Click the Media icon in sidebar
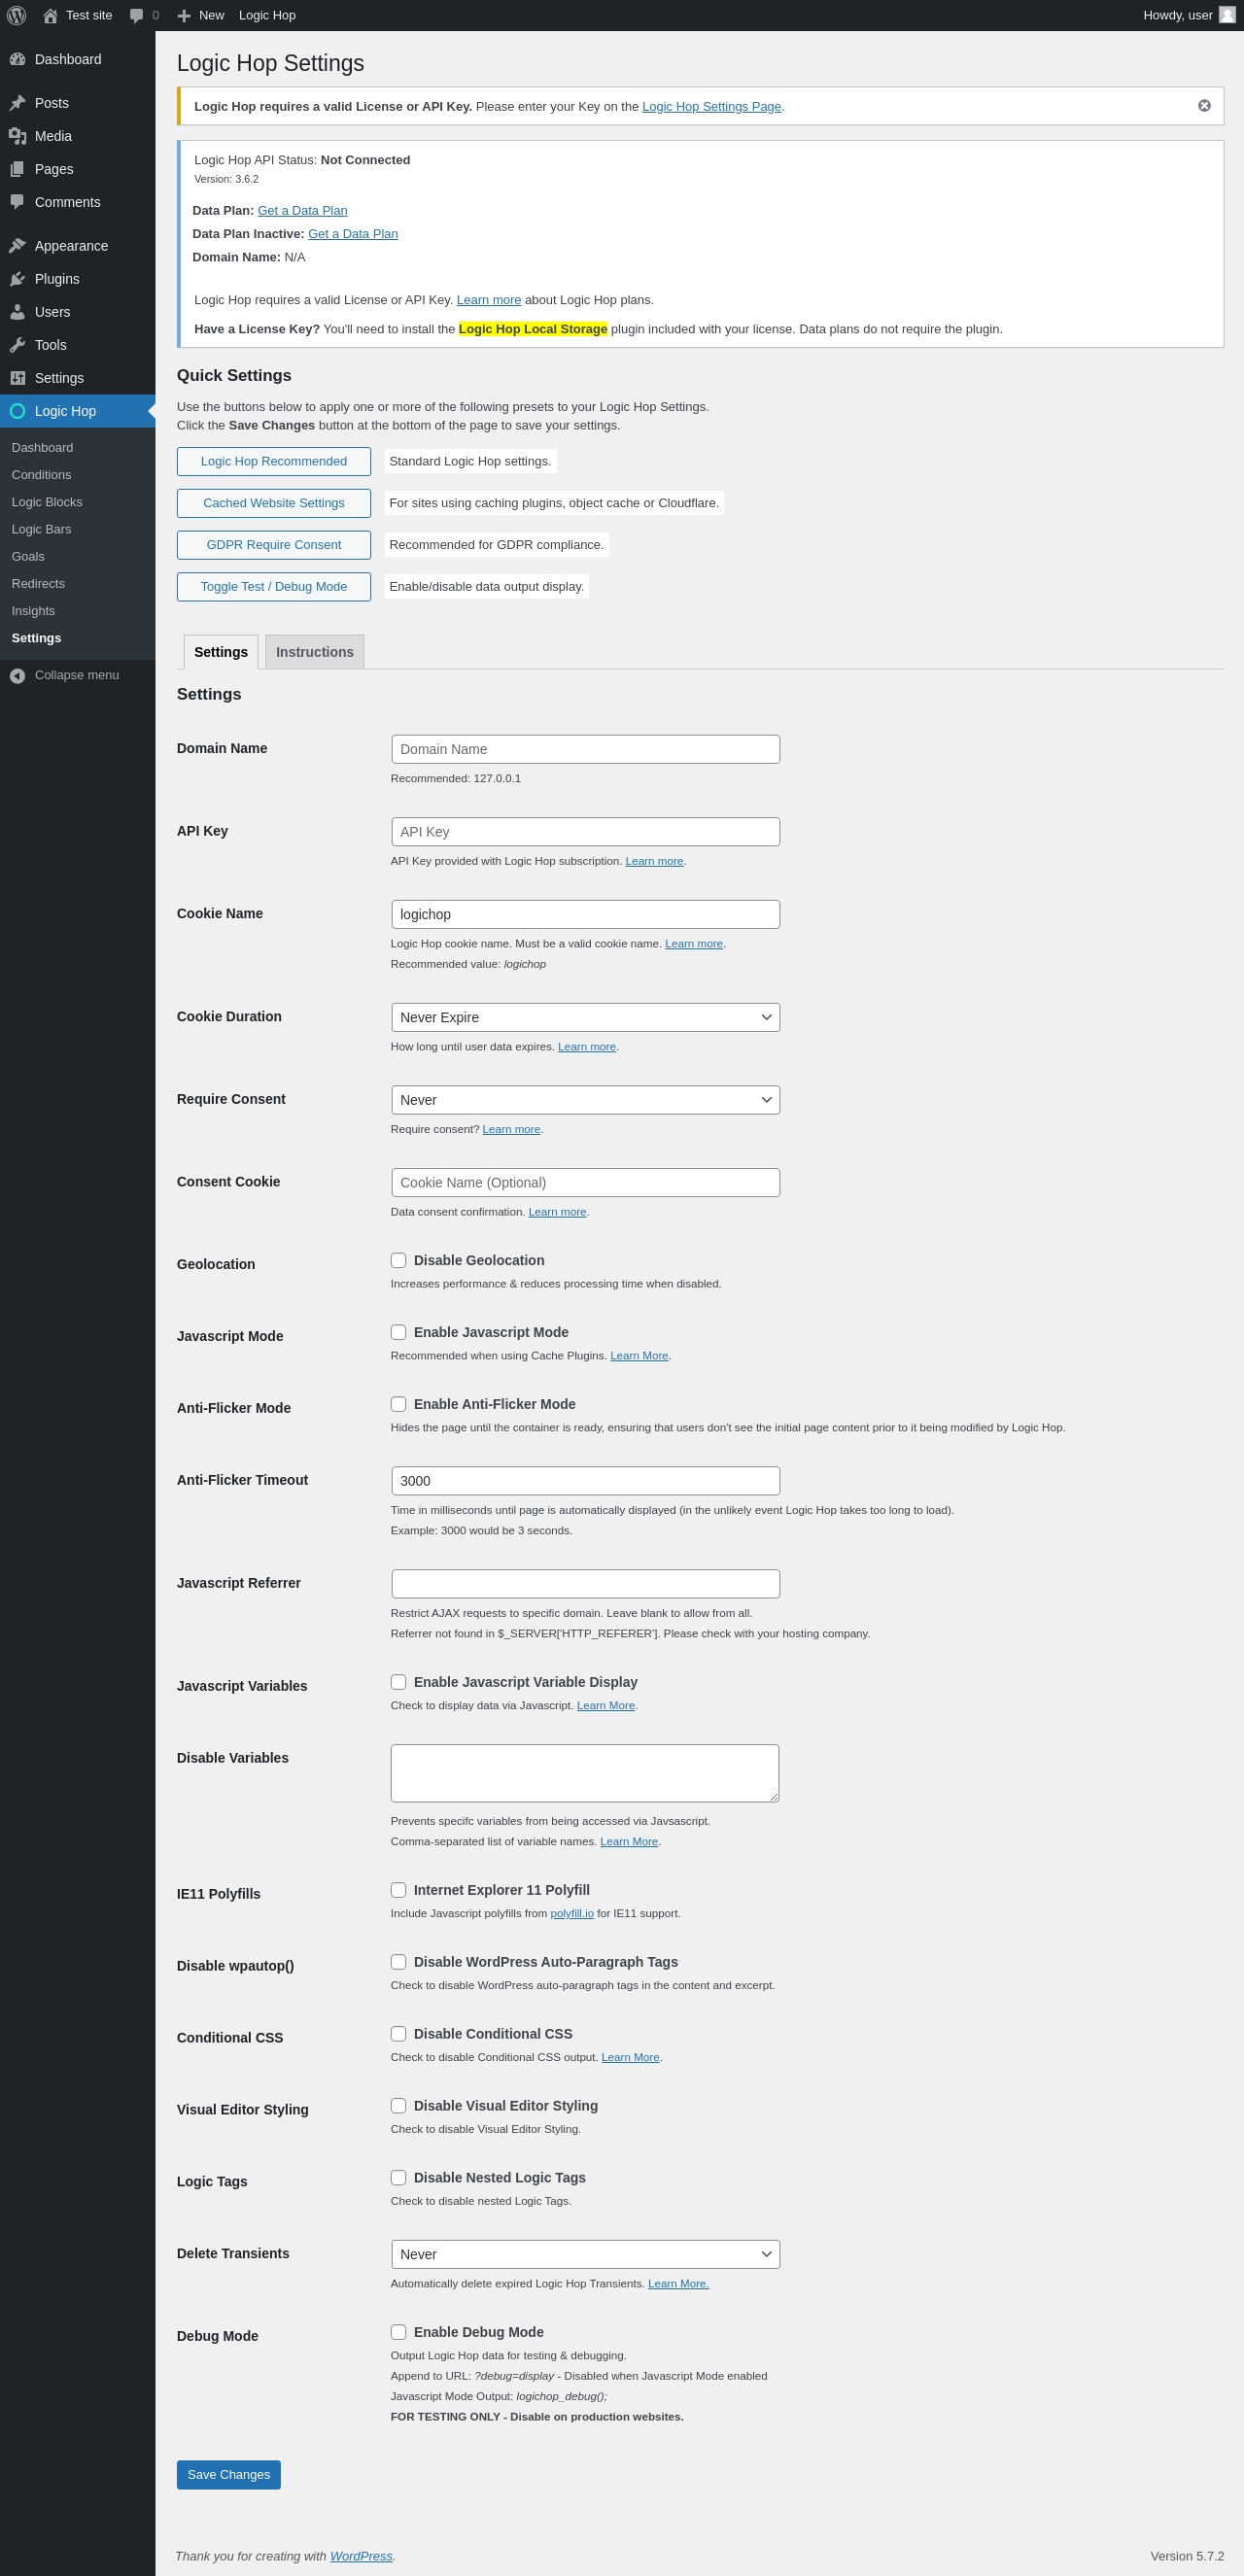The height and width of the screenshot is (2576, 1244). [x=17, y=136]
